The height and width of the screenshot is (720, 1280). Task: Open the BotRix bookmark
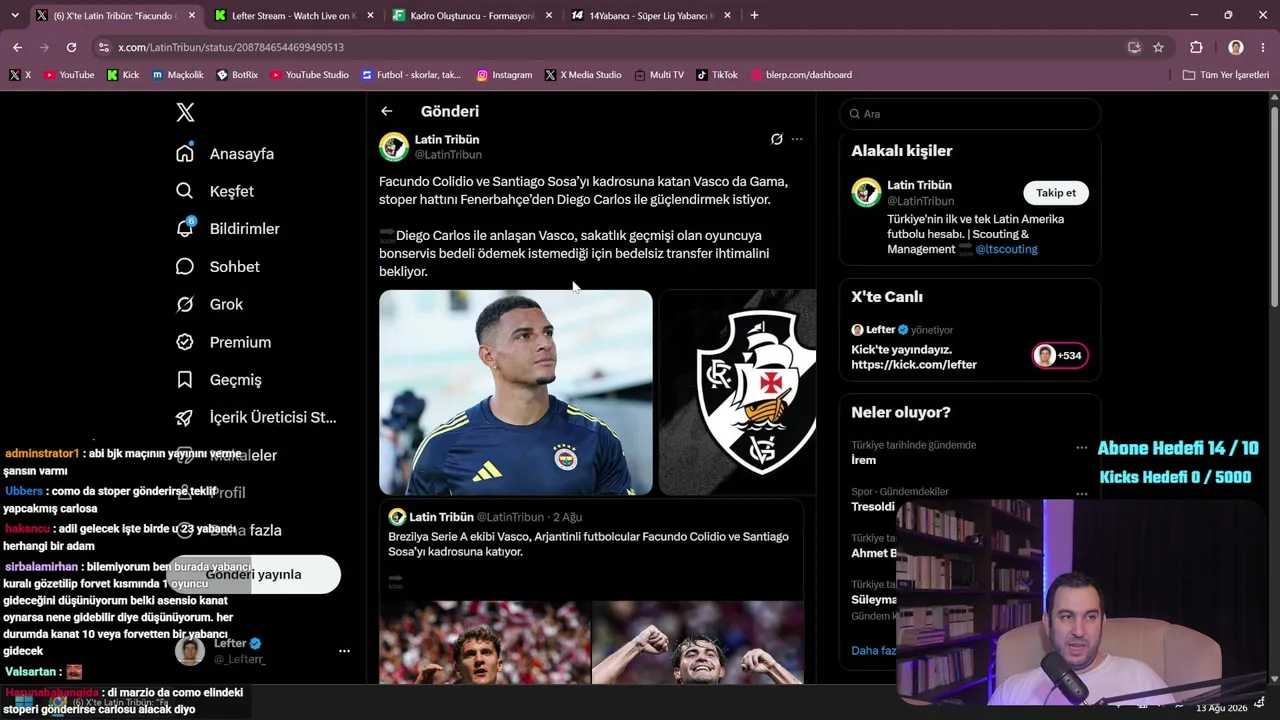237,75
